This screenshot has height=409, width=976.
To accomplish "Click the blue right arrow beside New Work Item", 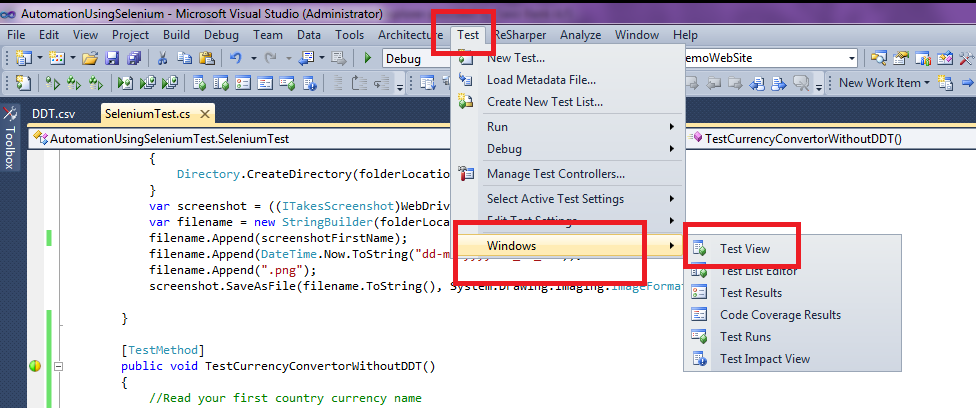I will click(x=967, y=83).
